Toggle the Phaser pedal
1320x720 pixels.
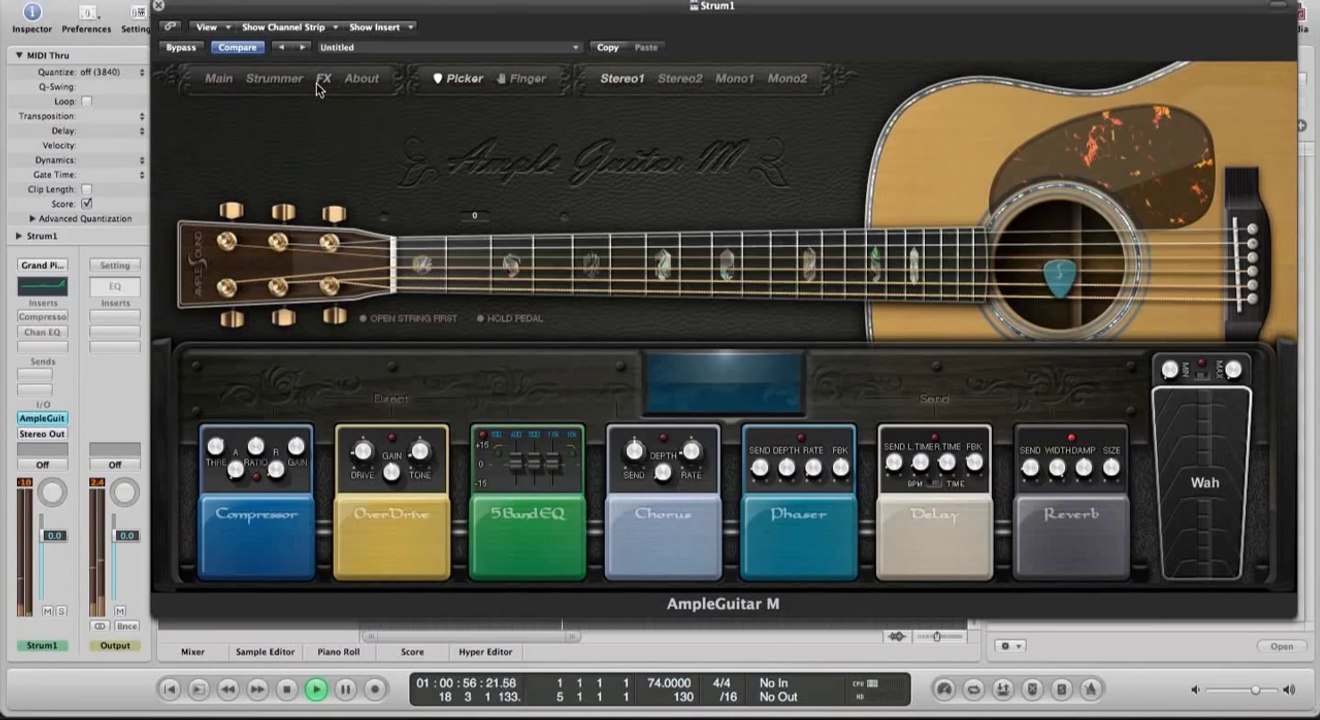coord(799,536)
